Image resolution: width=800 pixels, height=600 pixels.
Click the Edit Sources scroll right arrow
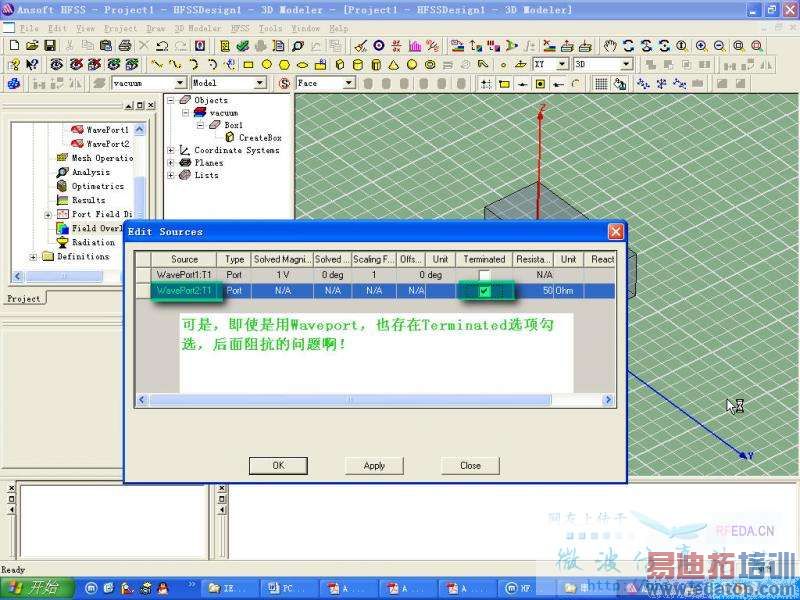click(x=608, y=400)
